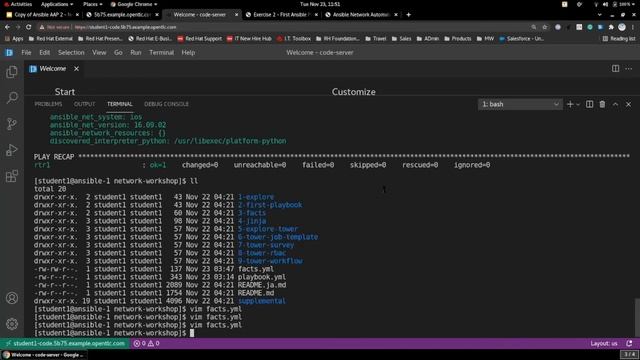Switch to 'Copy of Ansible AAP 2' browser tab
The image size is (640, 360).
click(x=42, y=15)
